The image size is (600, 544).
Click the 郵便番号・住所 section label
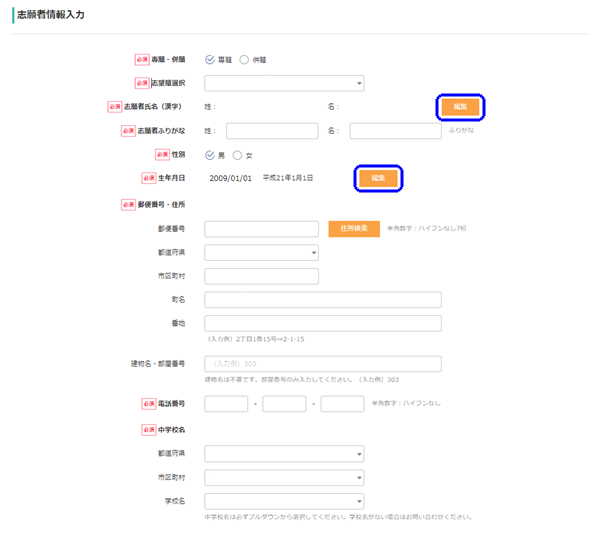161,205
